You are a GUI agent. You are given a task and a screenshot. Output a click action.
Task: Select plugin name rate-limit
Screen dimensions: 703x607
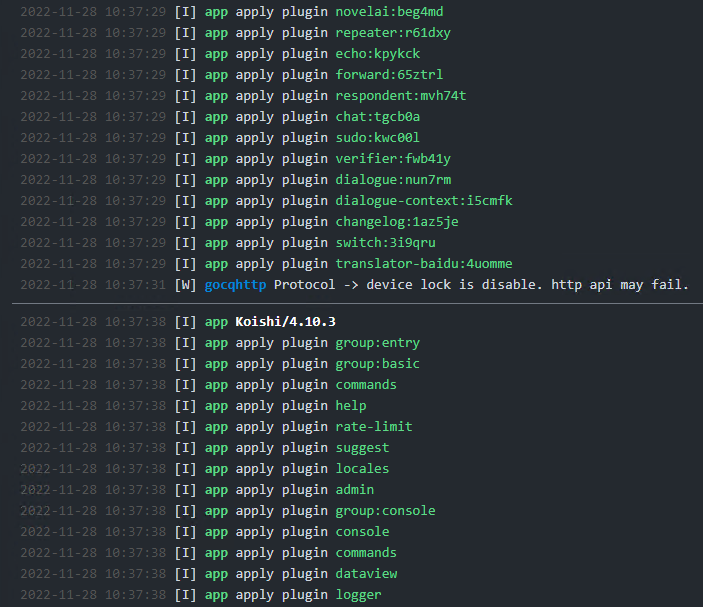coord(373,427)
